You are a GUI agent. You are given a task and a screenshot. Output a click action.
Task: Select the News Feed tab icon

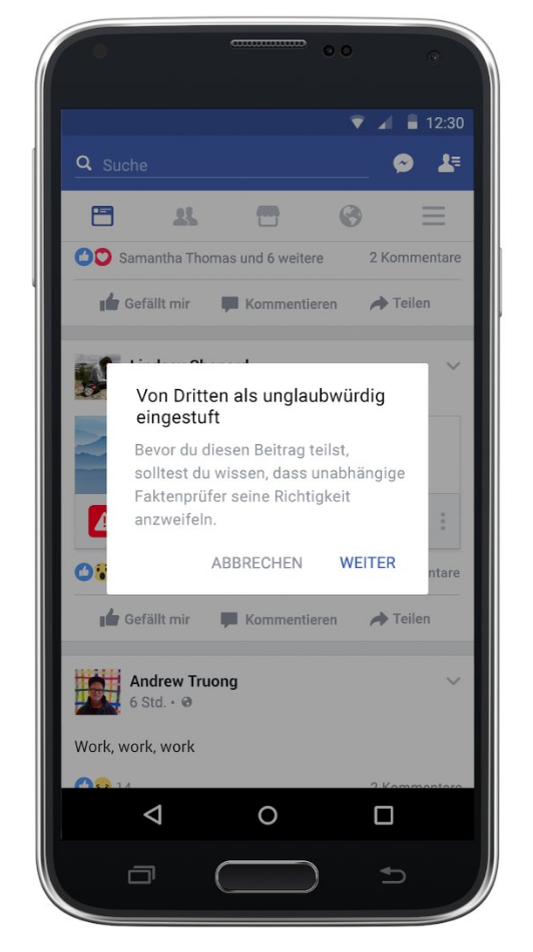coord(103,216)
